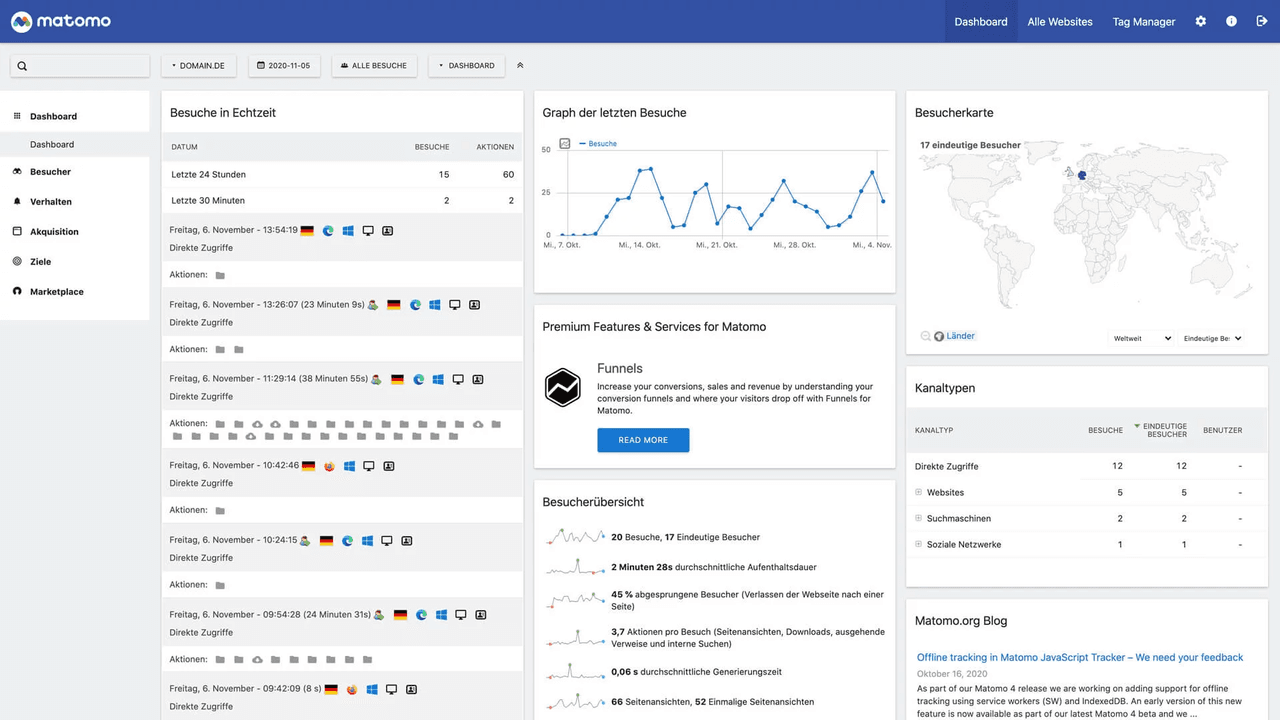Click the search magnifier icon
The width and height of the screenshot is (1280, 720).
tap(22, 66)
